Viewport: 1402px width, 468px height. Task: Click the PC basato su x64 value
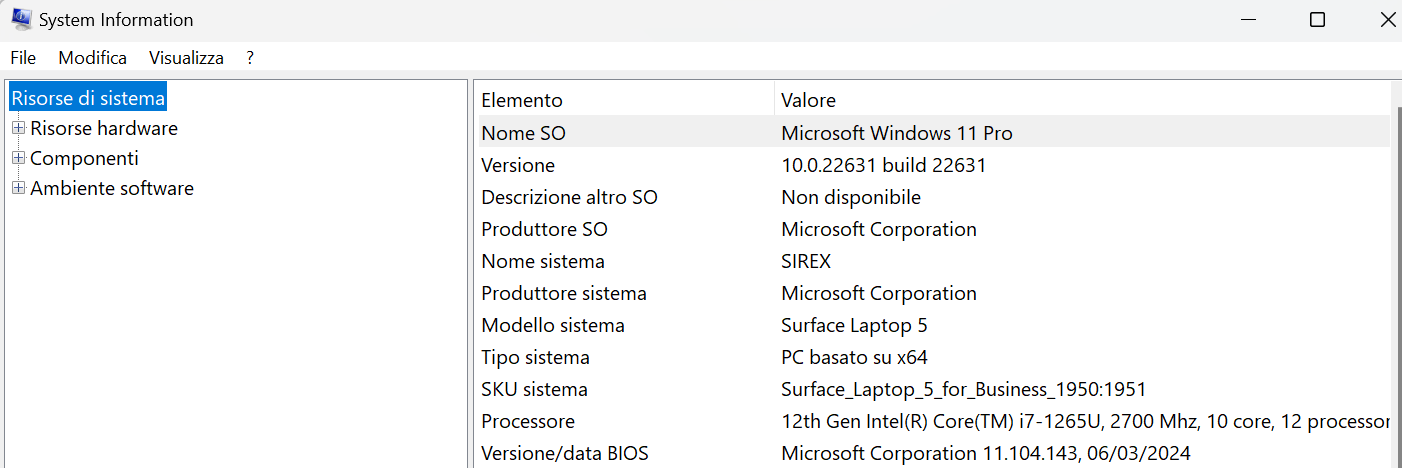pyautogui.click(x=855, y=357)
